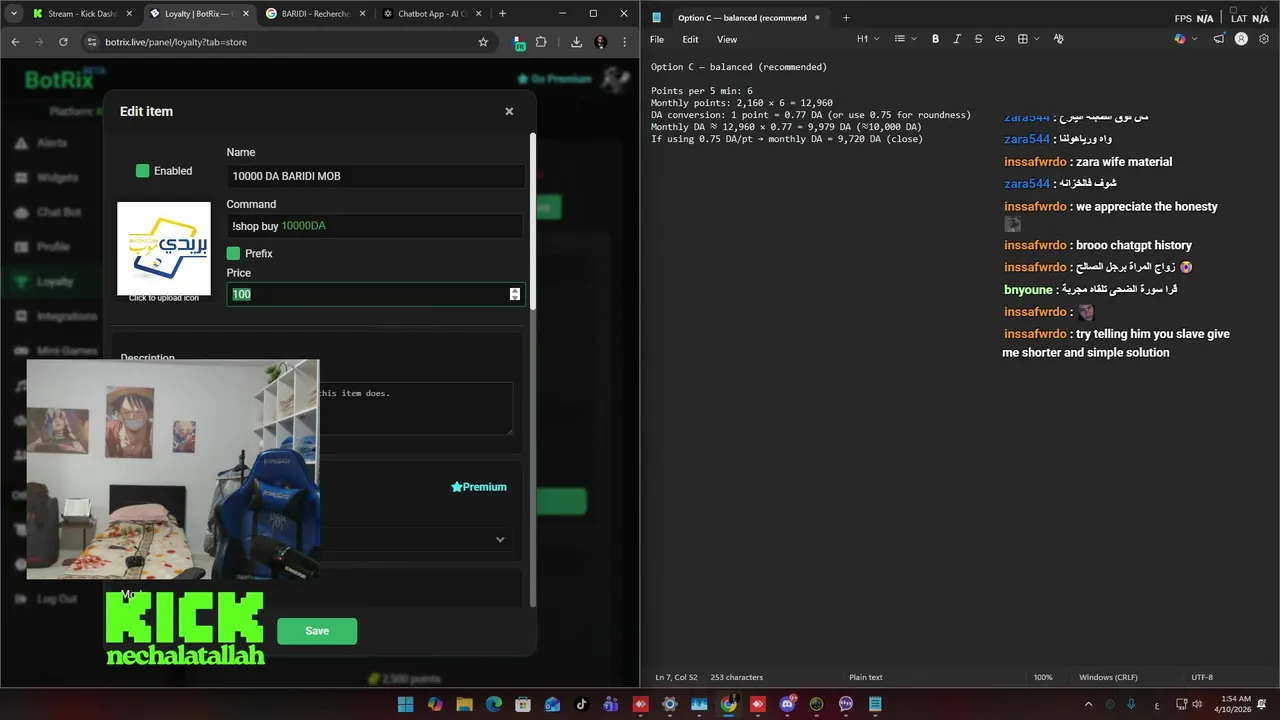Close the Loyalty BotRix tab

tap(246, 14)
